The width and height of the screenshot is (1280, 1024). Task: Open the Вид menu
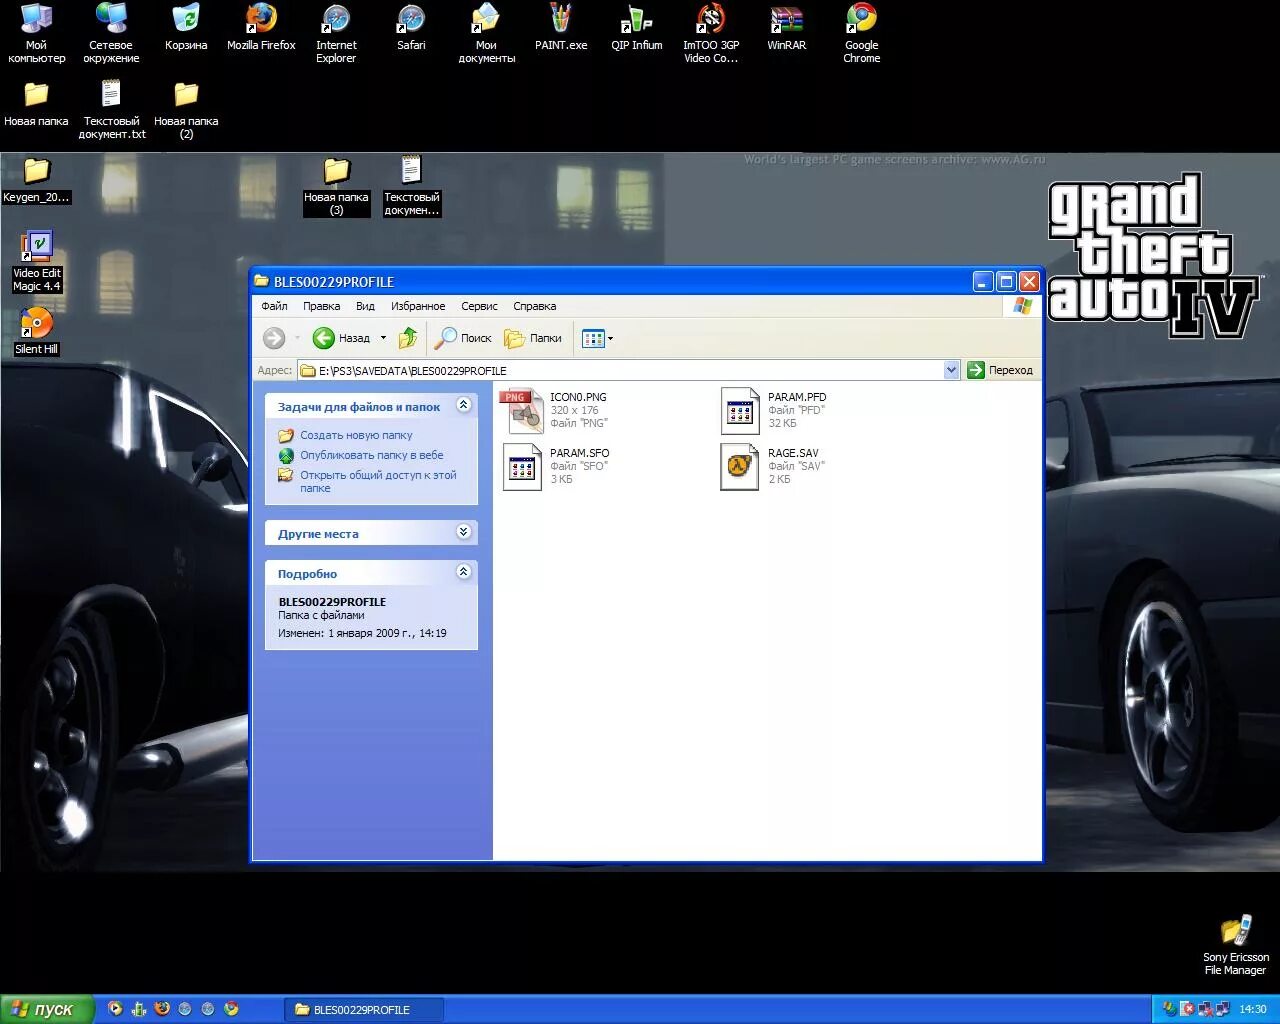(365, 306)
